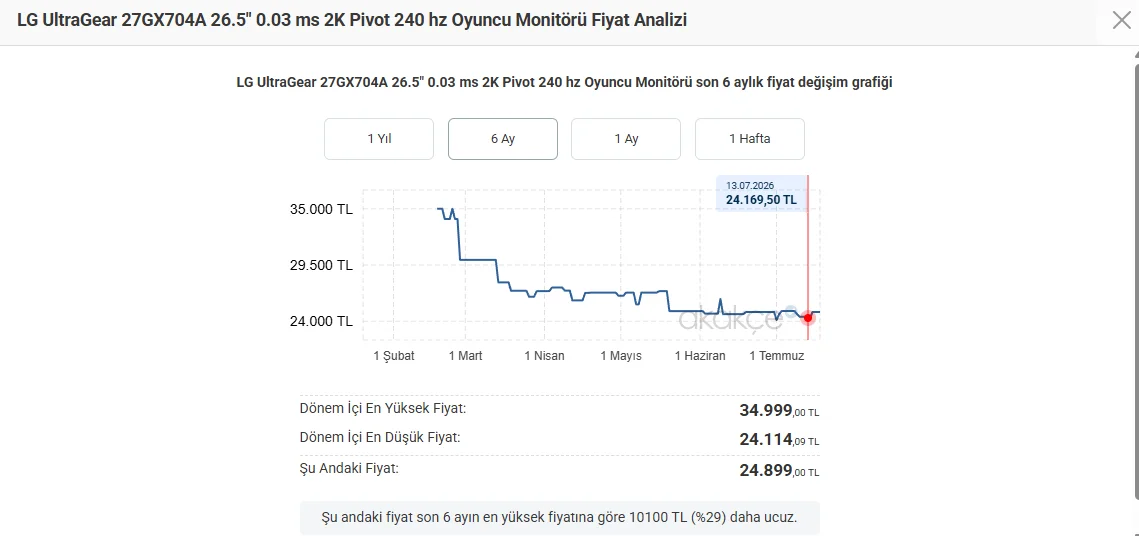Click the lowest price 24.114 TL value
Screen dimensions: 1139x536
779,439
